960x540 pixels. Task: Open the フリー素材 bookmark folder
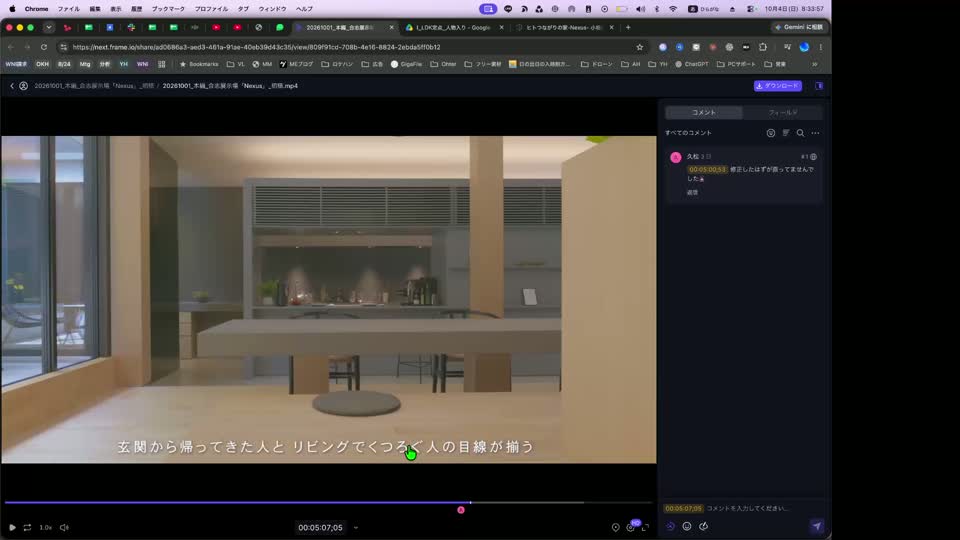coord(482,64)
